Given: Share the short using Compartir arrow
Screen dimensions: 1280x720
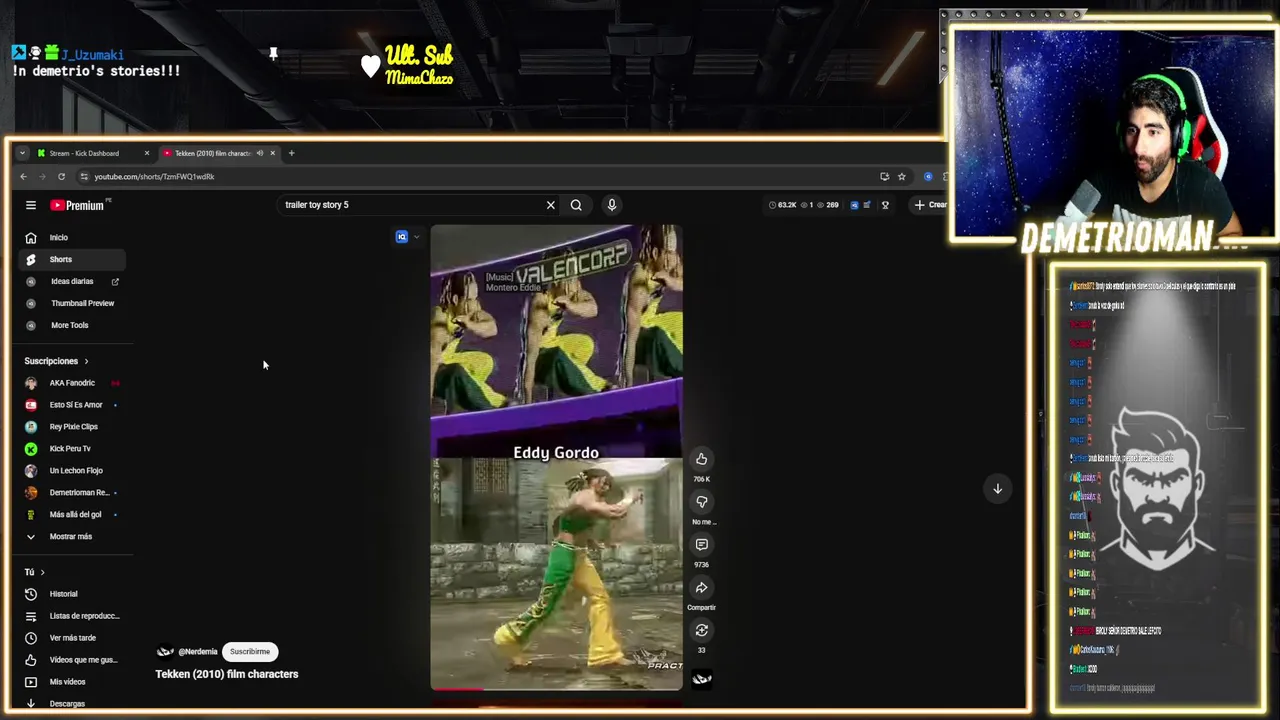Looking at the screenshot, I should click(701, 588).
